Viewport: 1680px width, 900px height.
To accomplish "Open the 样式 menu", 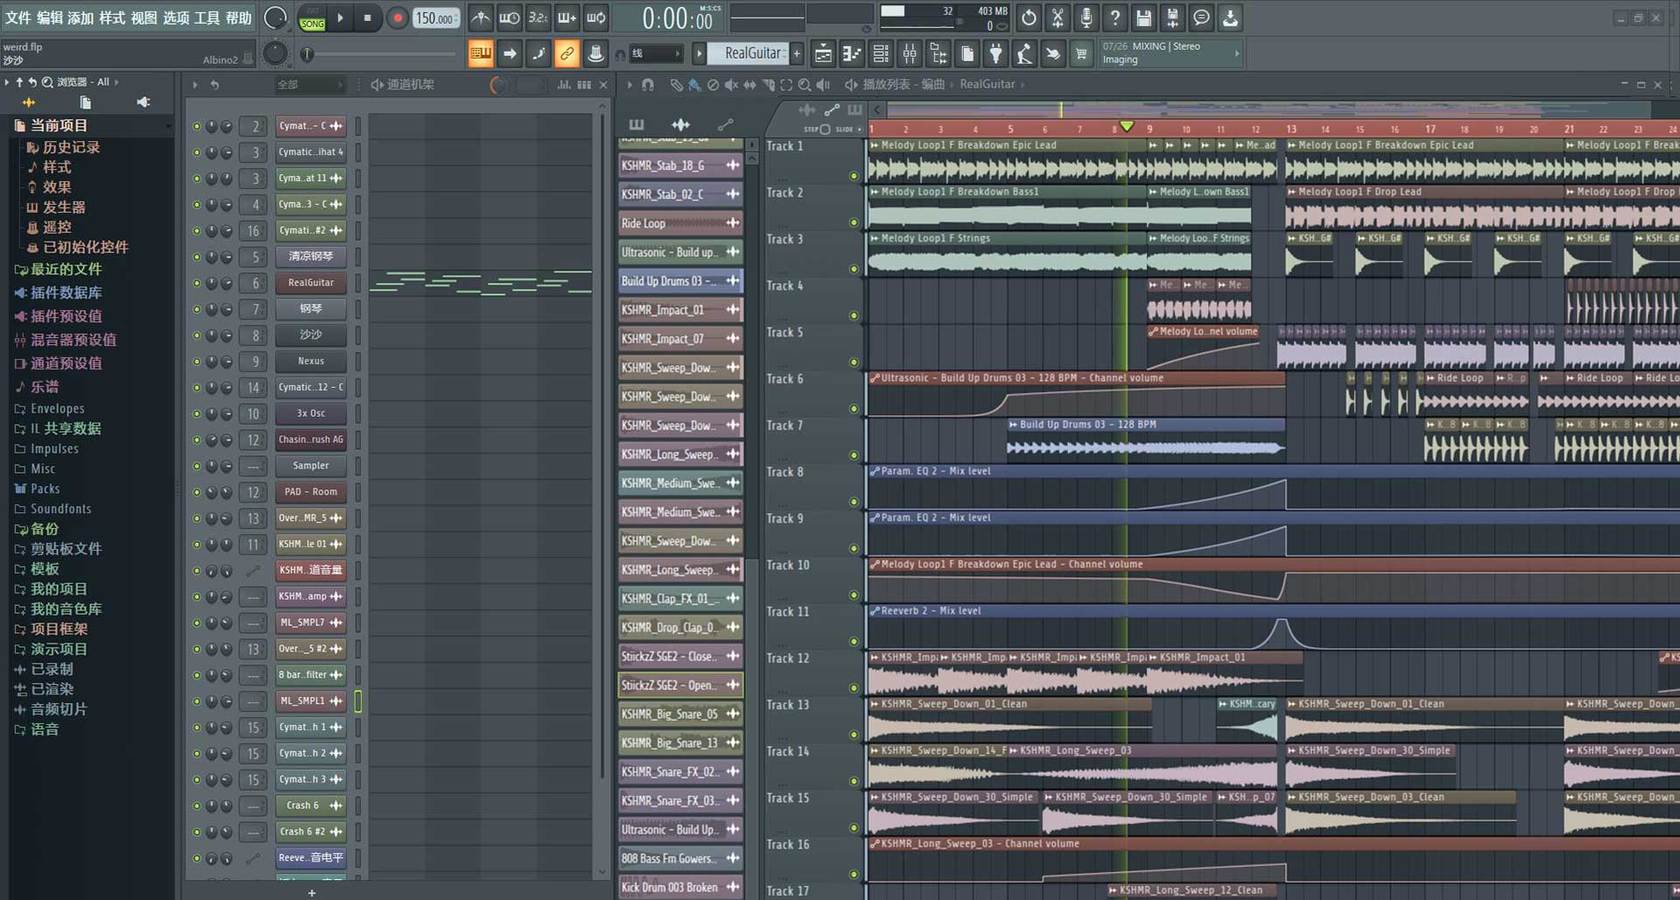I will [112, 18].
